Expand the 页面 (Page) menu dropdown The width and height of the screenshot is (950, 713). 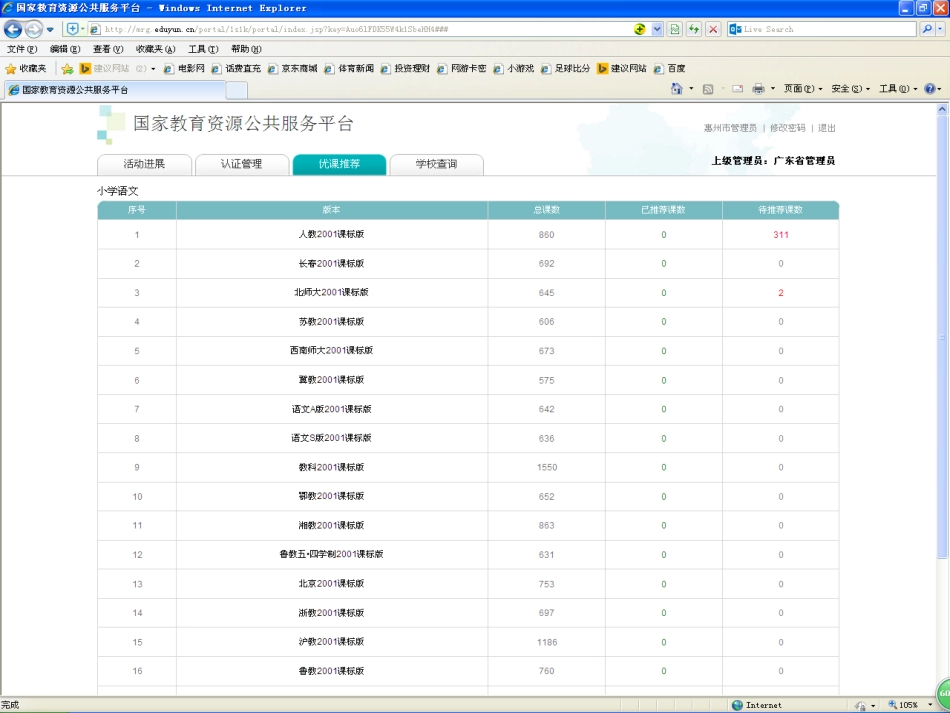pos(803,89)
